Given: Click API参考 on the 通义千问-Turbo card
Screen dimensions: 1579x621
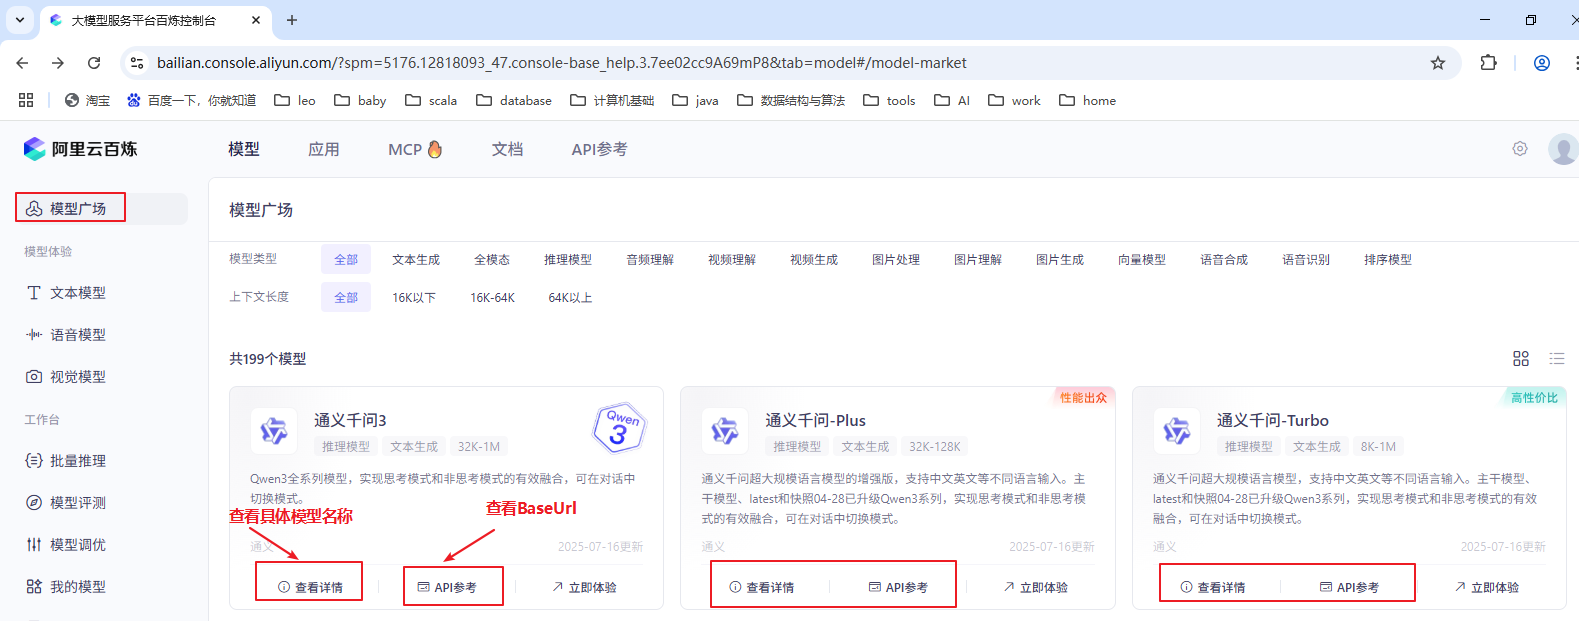Looking at the screenshot, I should (x=1350, y=587).
